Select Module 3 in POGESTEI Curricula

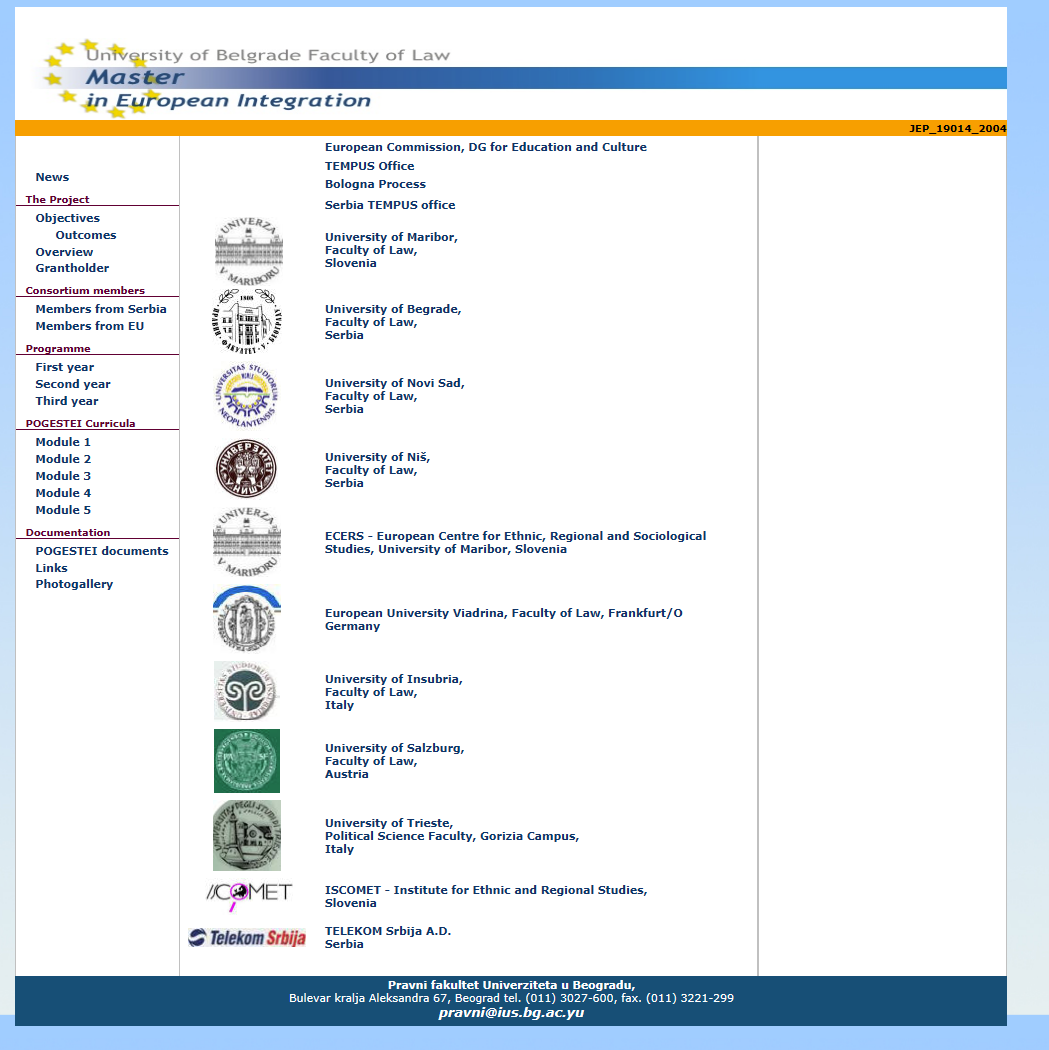63,476
